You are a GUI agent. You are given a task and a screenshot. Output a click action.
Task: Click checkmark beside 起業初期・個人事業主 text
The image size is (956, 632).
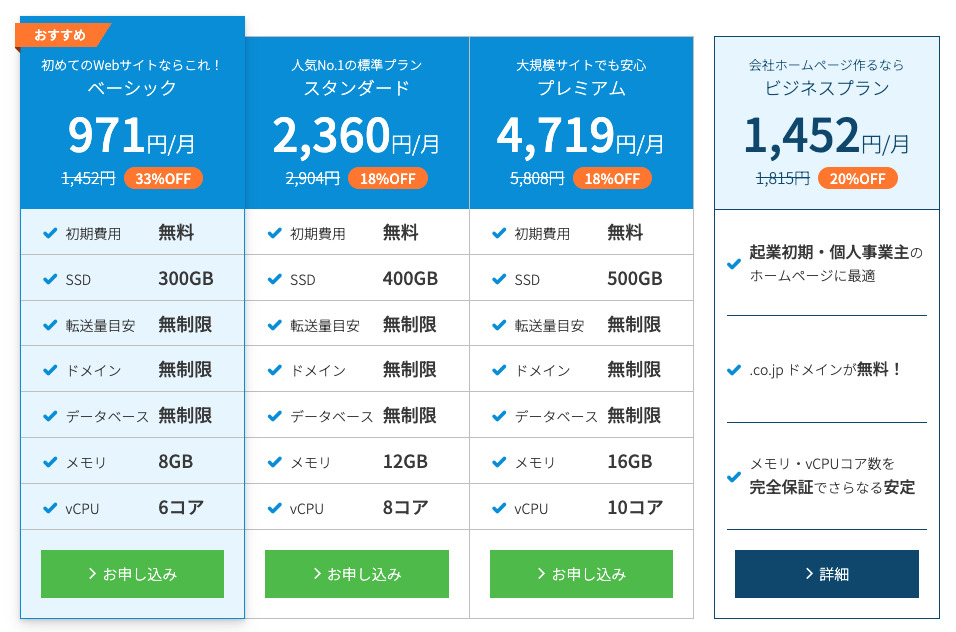point(735,264)
